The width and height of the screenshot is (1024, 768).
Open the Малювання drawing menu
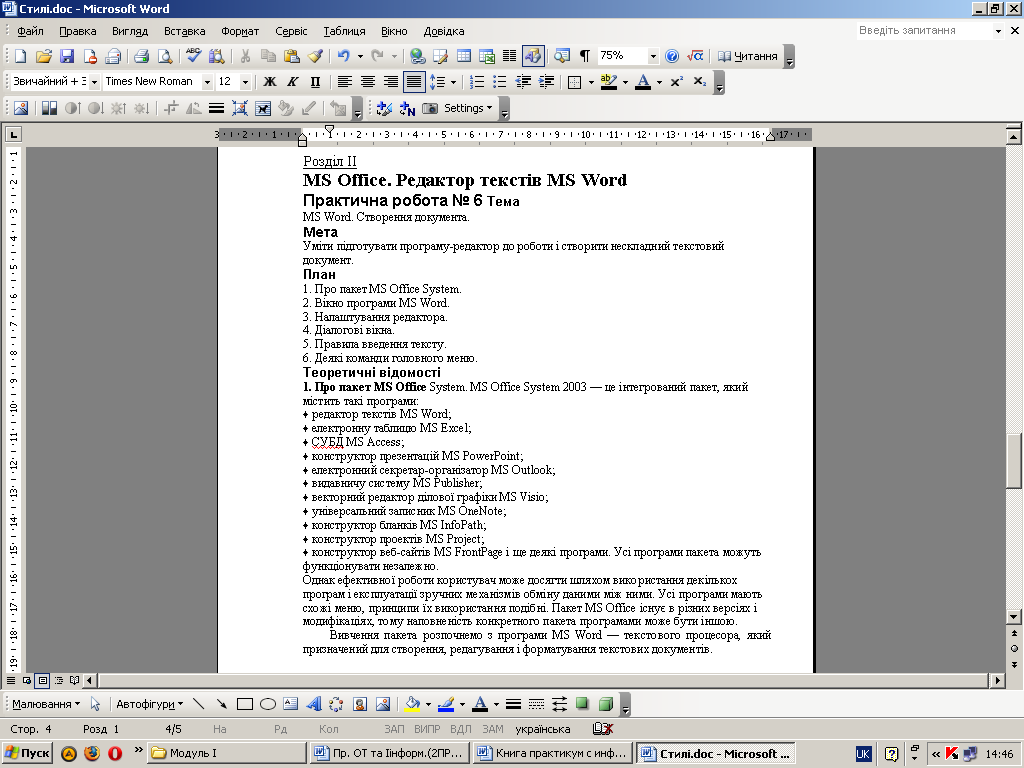pyautogui.click(x=46, y=704)
